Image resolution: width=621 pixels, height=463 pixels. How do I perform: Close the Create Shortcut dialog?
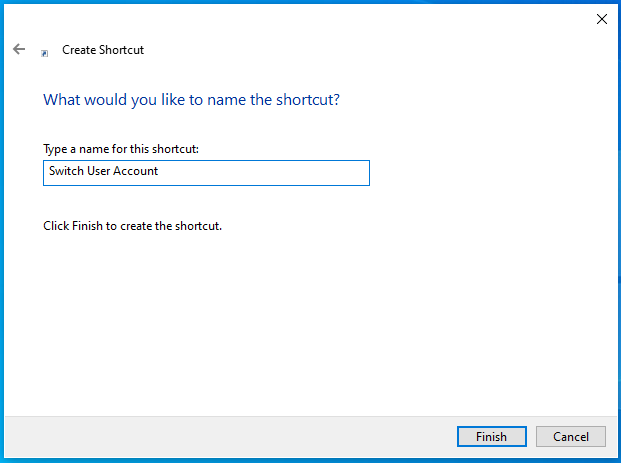click(602, 19)
